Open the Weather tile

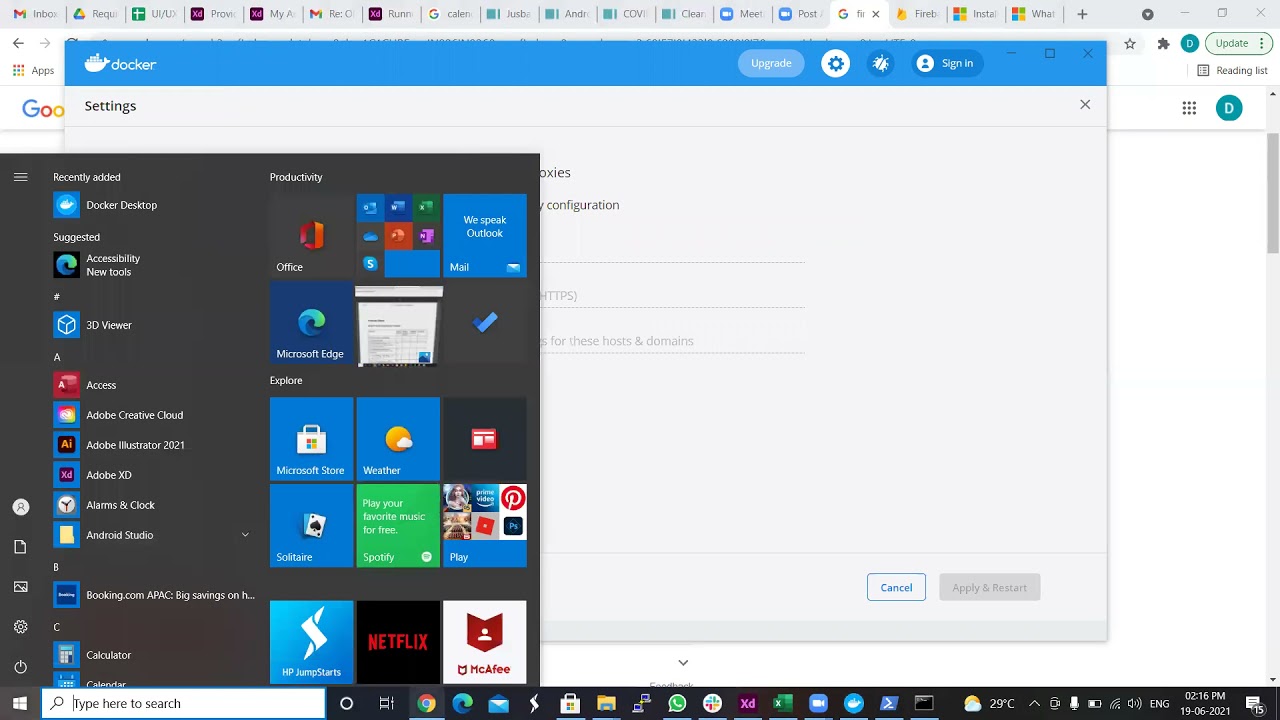point(398,439)
